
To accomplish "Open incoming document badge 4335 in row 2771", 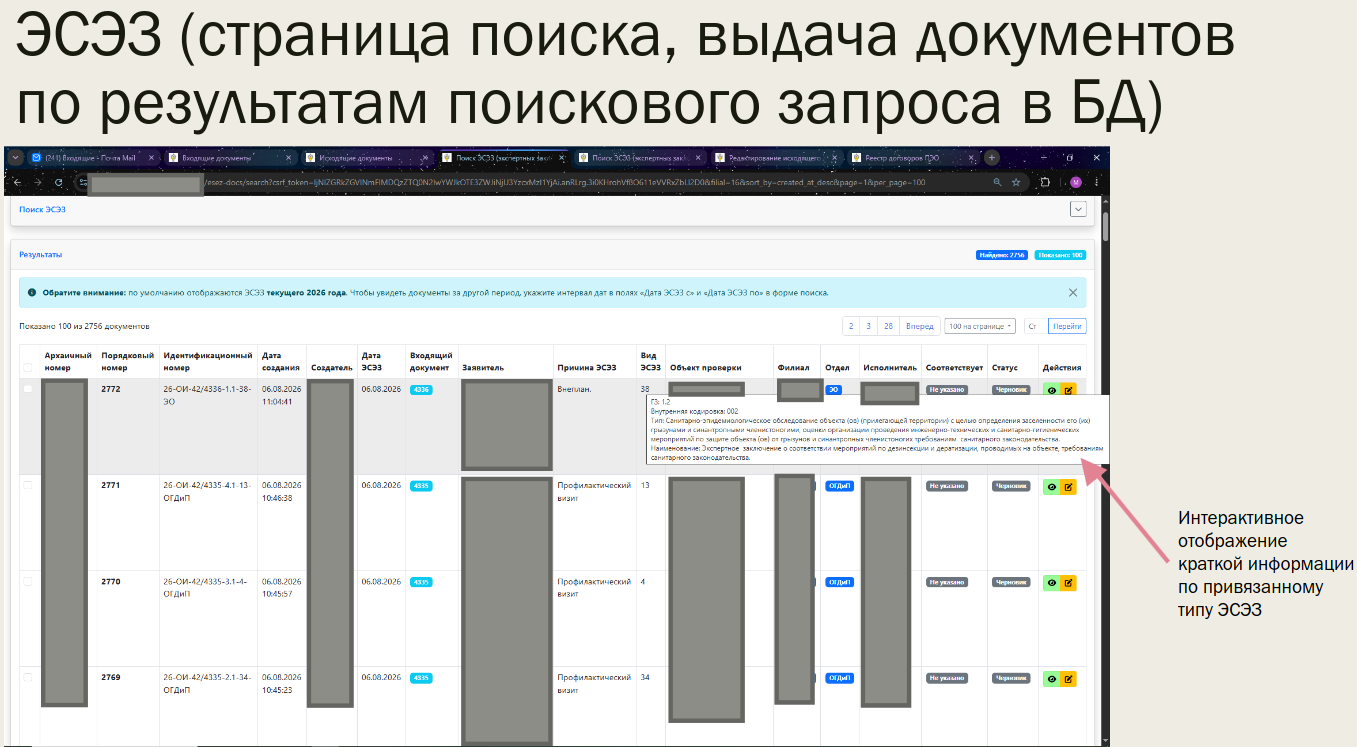I will [x=421, y=486].
